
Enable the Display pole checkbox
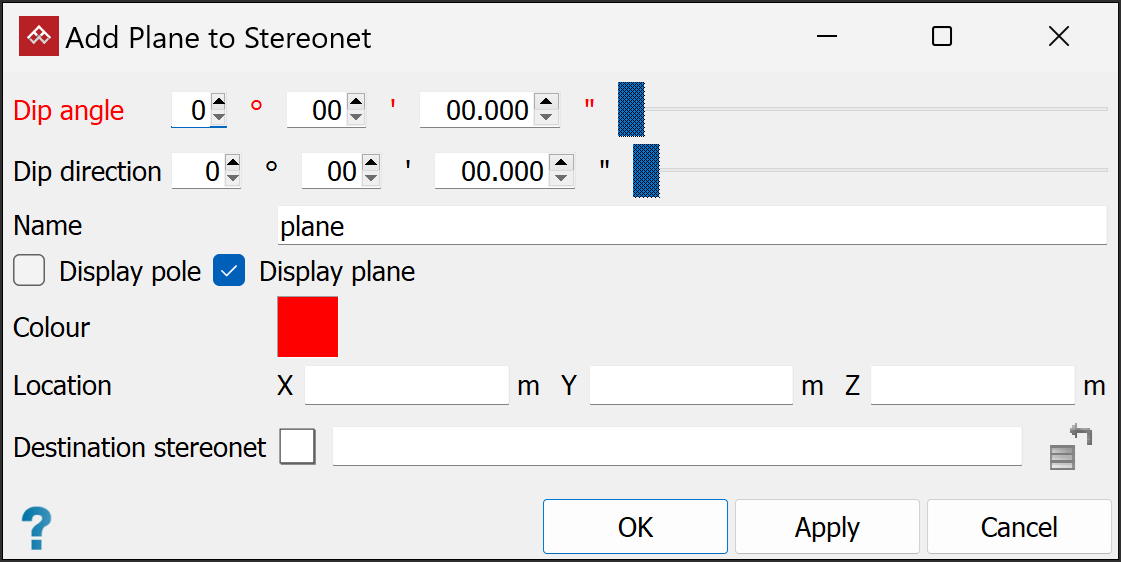[x=29, y=271]
